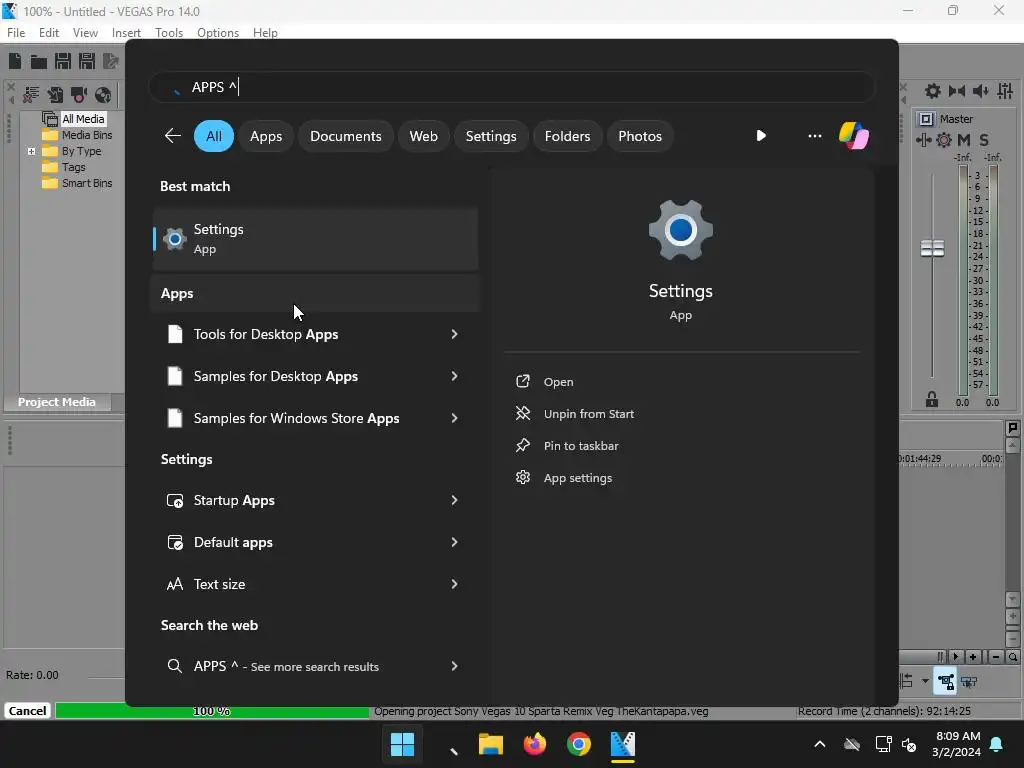The width and height of the screenshot is (1024, 768).
Task: Expand Startup Apps result chevron
Action: [455, 500]
